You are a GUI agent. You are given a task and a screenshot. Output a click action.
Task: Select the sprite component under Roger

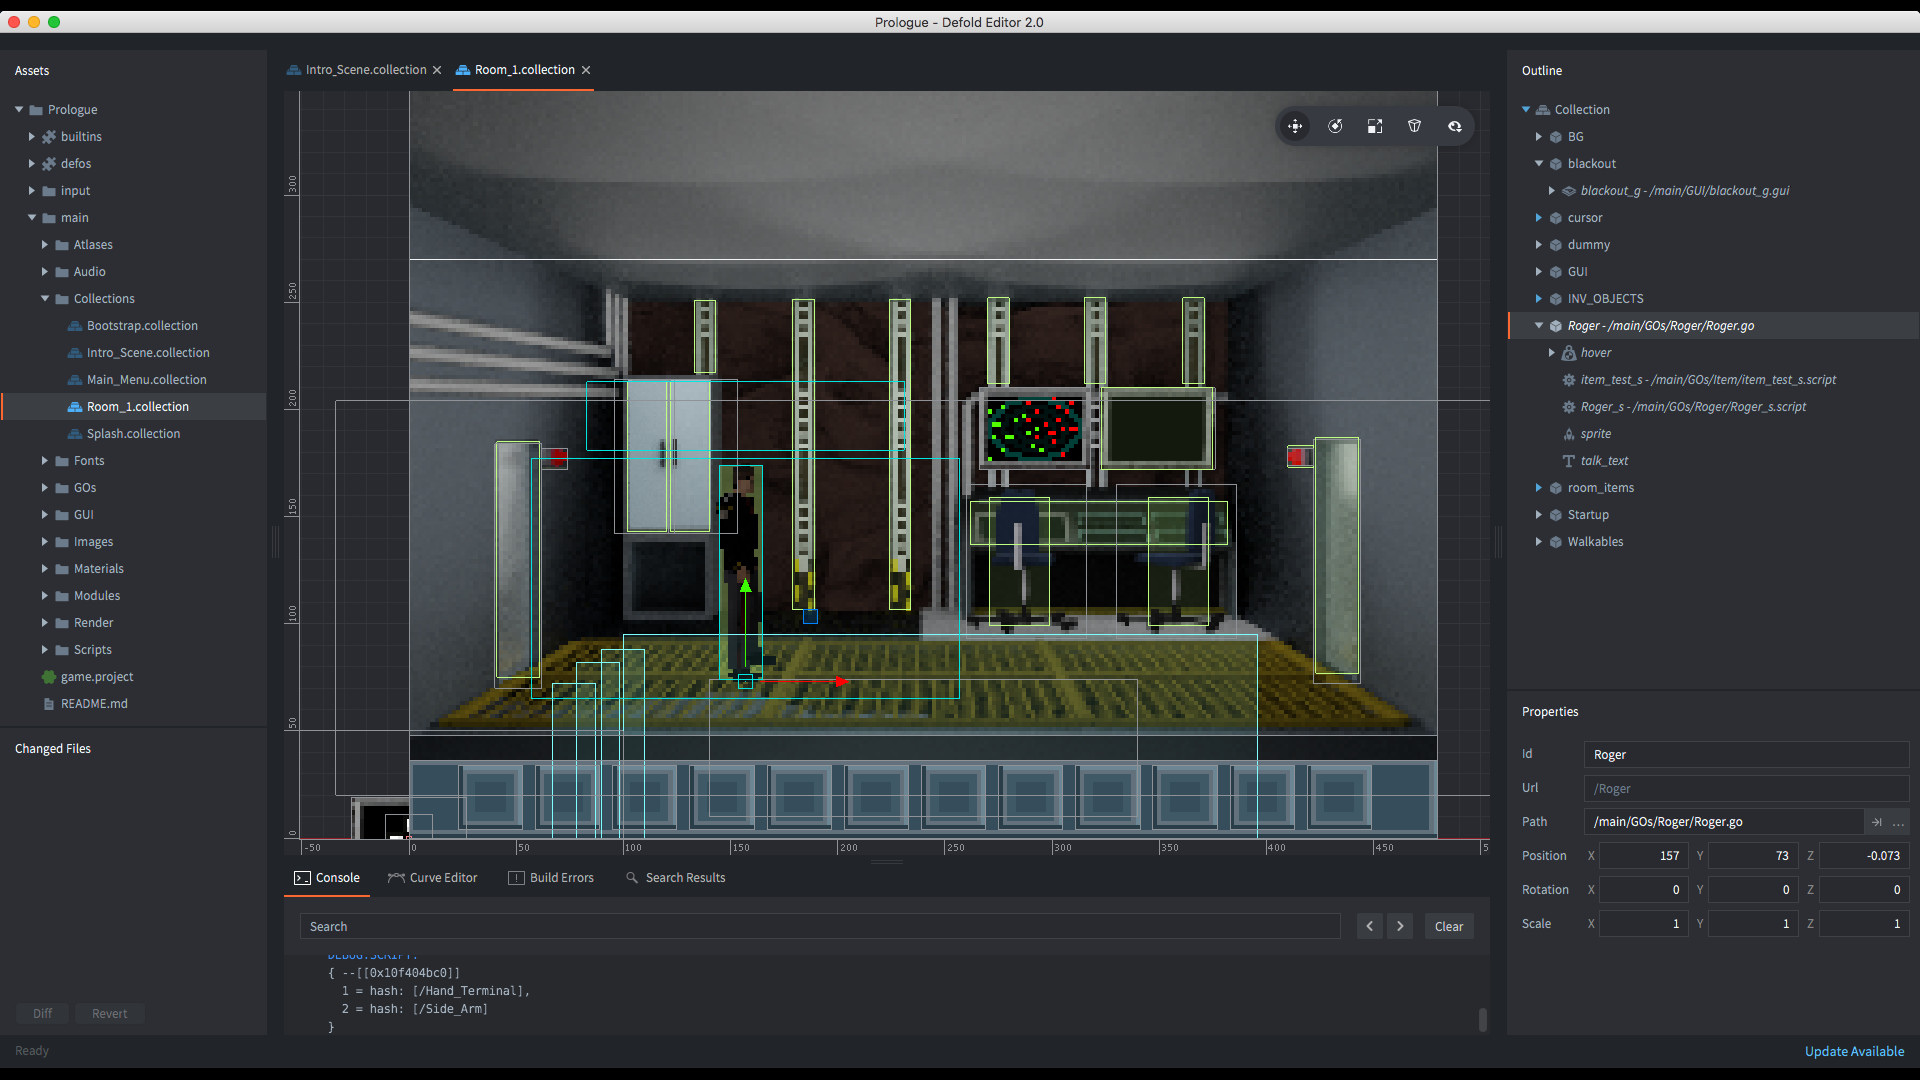[1567, 434]
